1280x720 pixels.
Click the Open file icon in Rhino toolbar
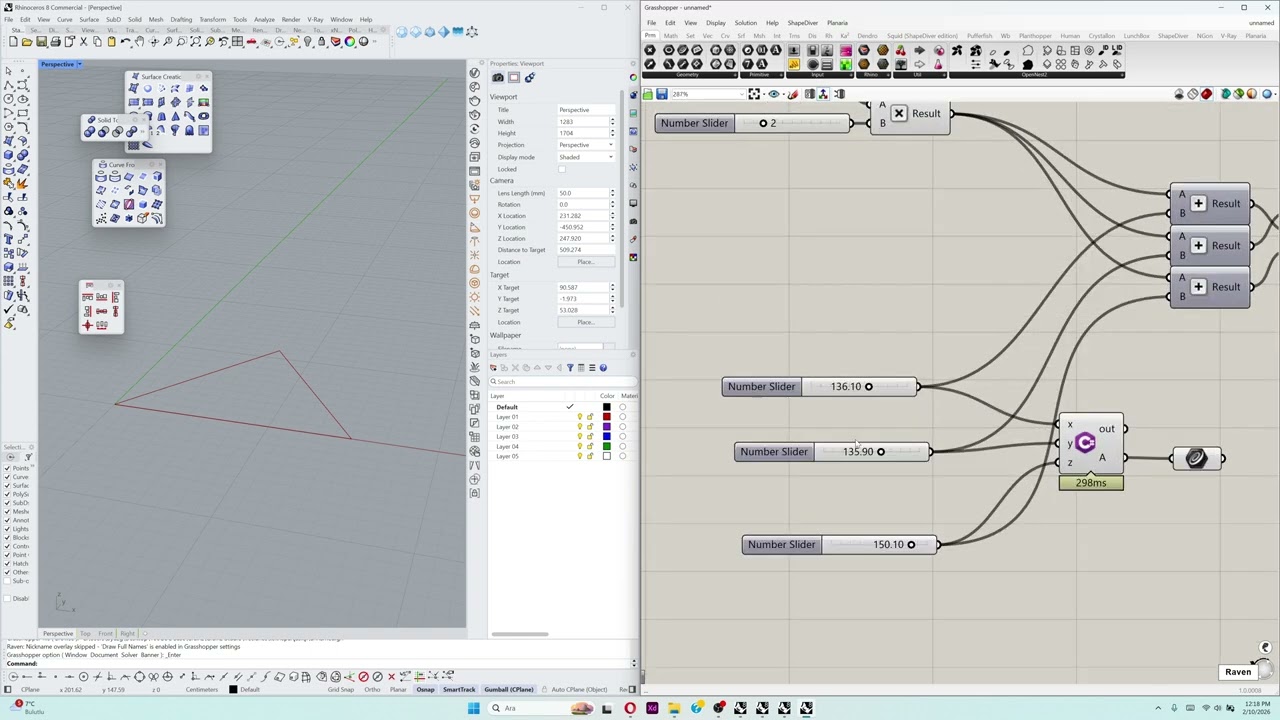coord(27,42)
